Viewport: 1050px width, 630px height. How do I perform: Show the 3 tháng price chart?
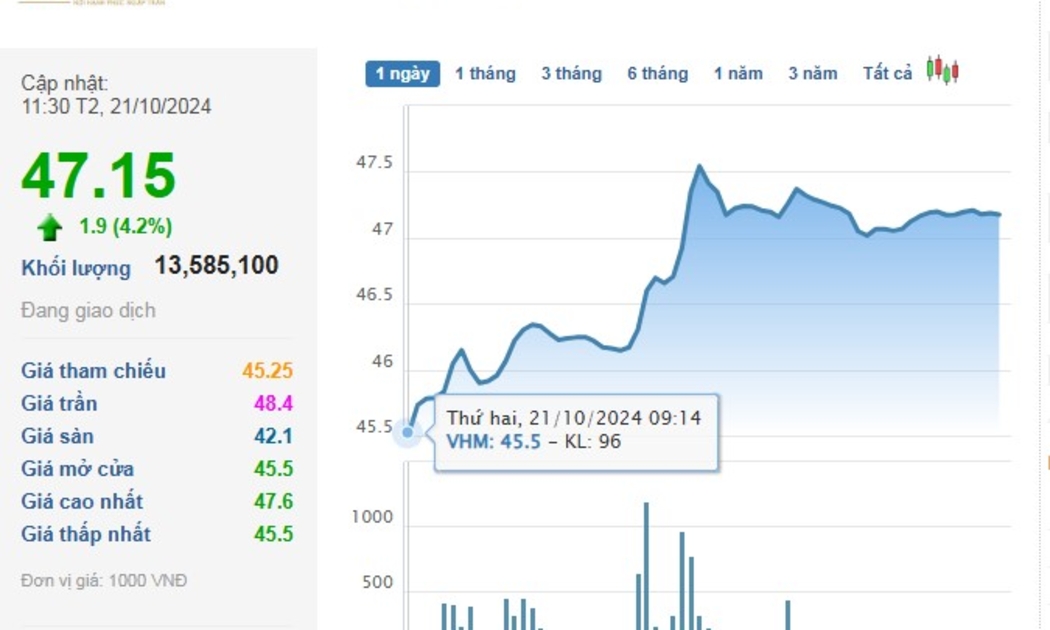[571, 74]
